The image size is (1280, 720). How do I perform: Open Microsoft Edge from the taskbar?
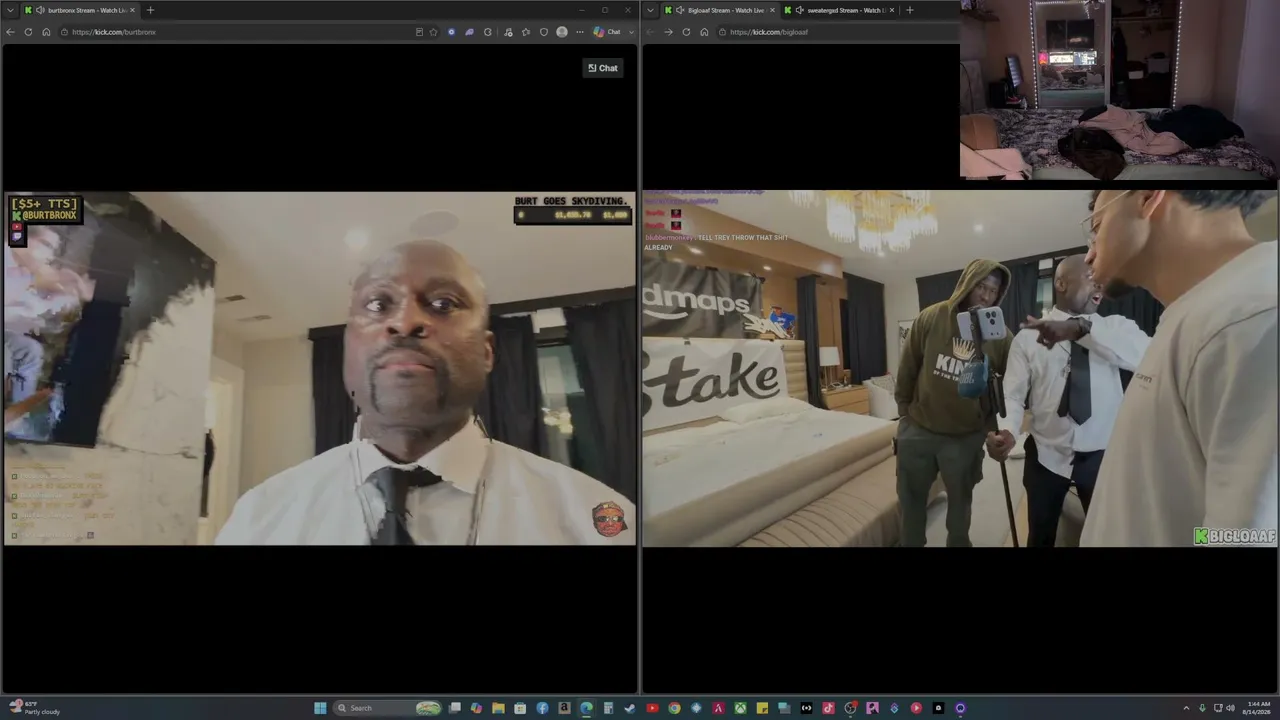[586, 708]
